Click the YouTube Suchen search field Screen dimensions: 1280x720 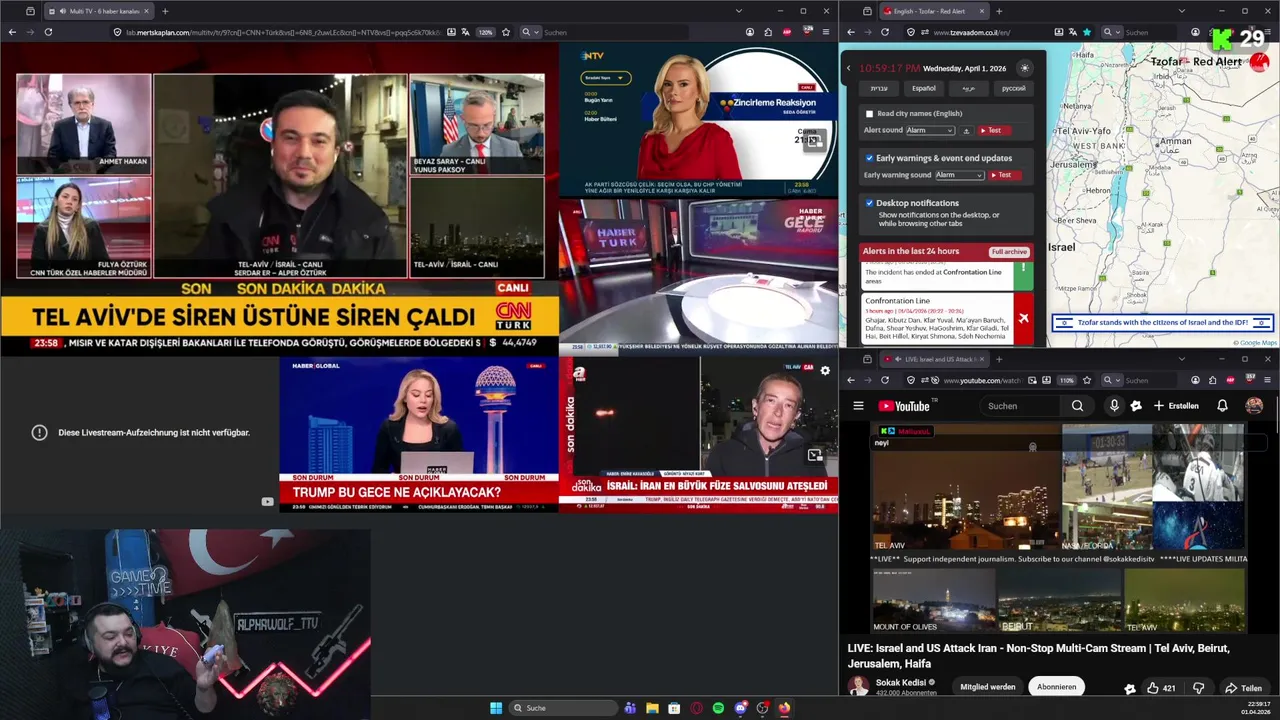(1020, 406)
